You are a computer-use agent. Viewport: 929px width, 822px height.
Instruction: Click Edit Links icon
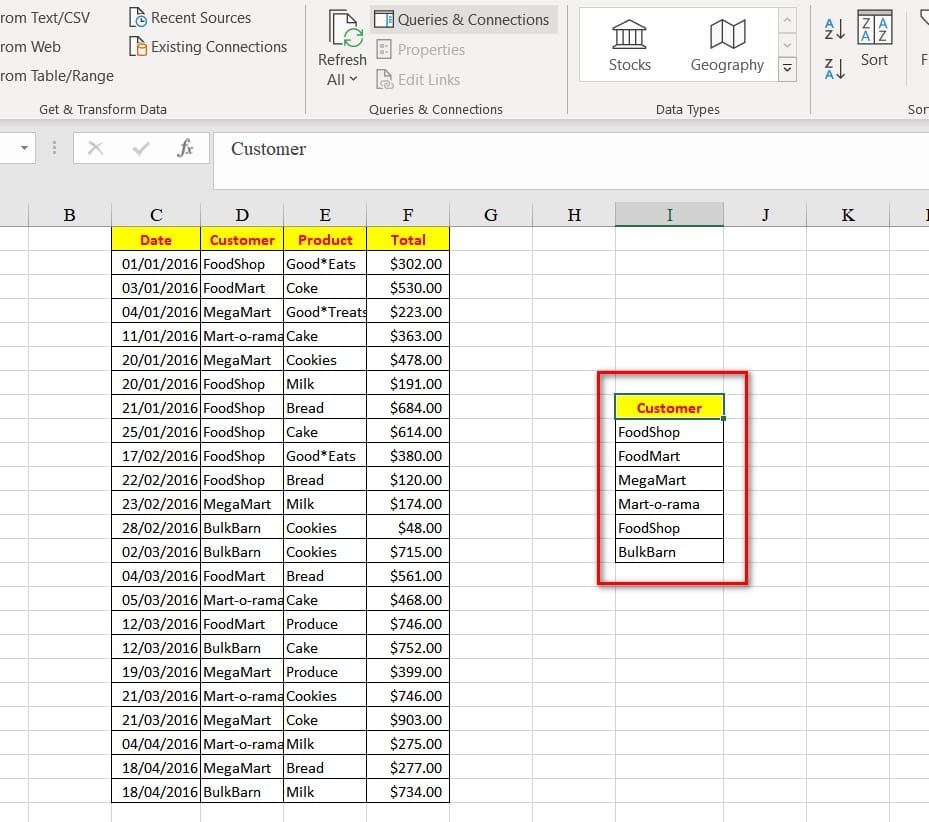click(384, 79)
